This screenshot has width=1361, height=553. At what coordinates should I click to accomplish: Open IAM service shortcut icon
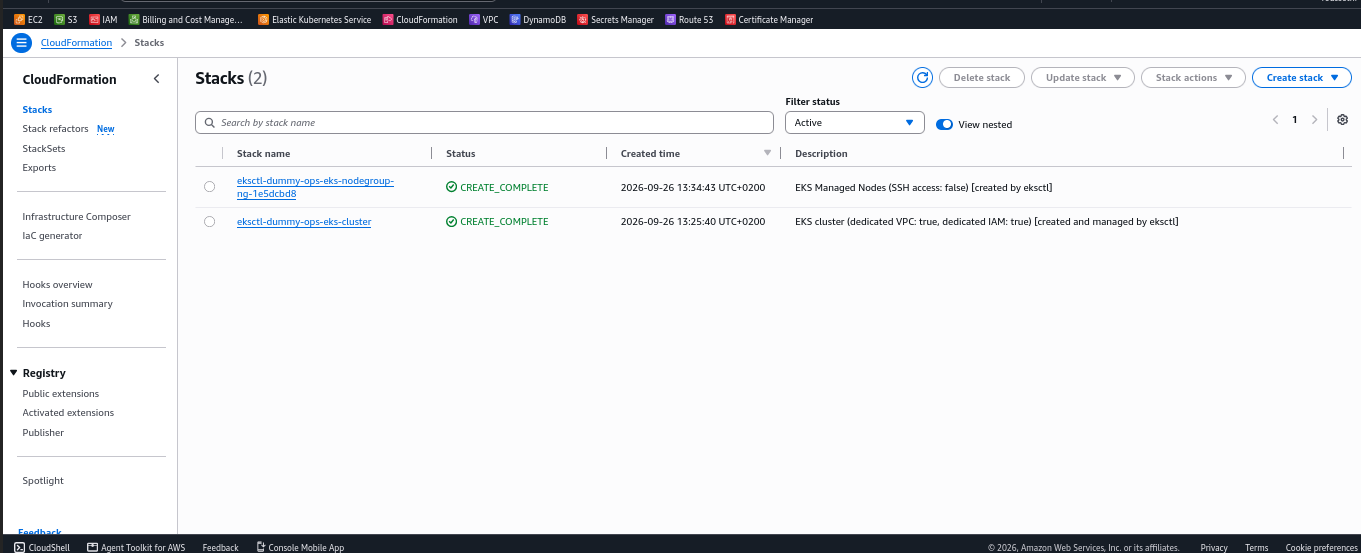[x=94, y=19]
